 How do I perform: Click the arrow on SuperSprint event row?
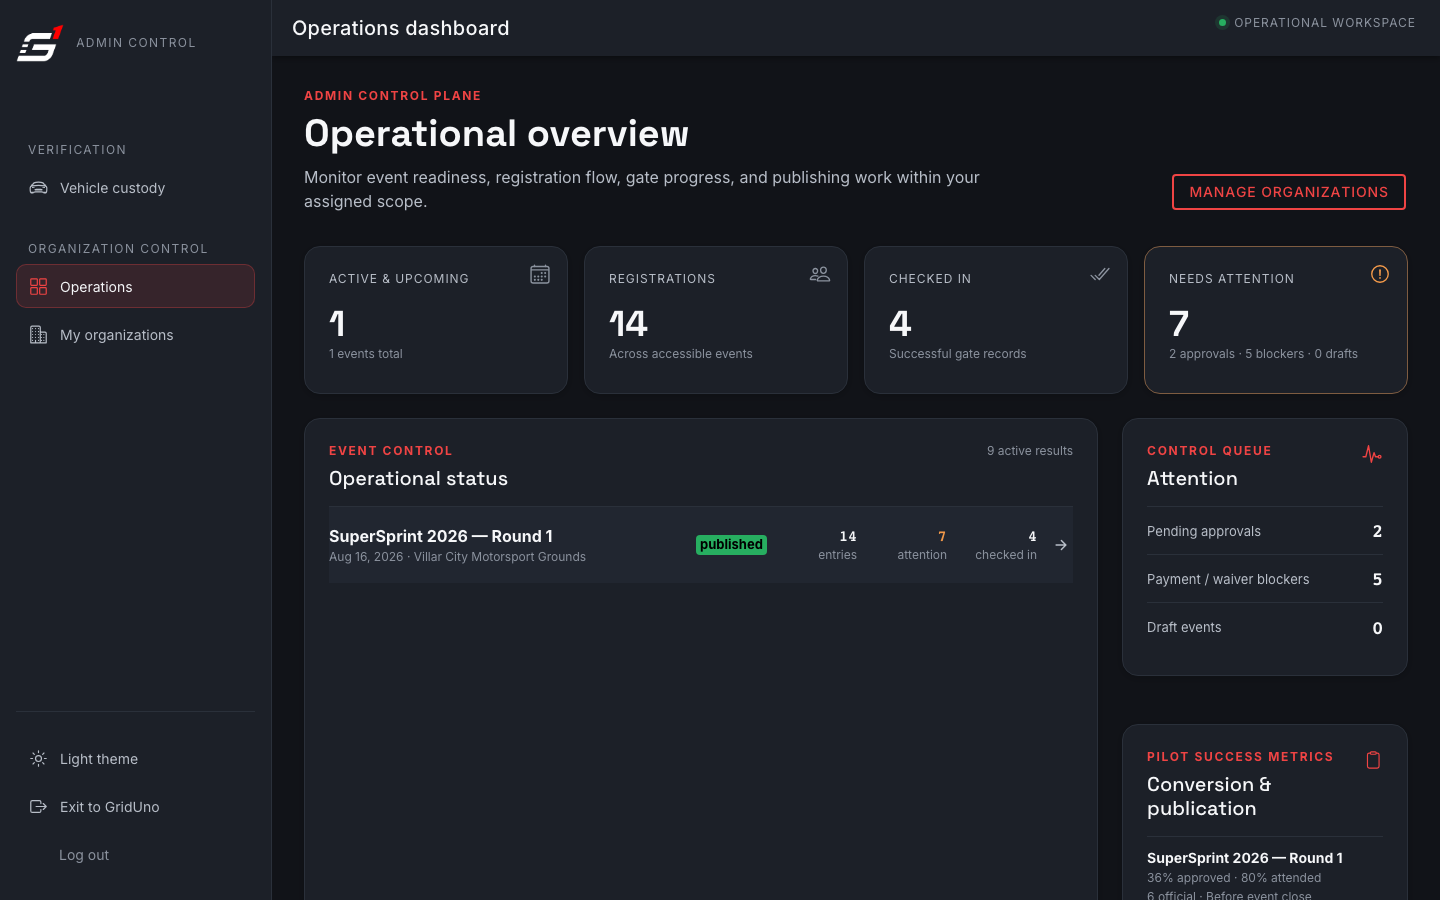(1061, 545)
